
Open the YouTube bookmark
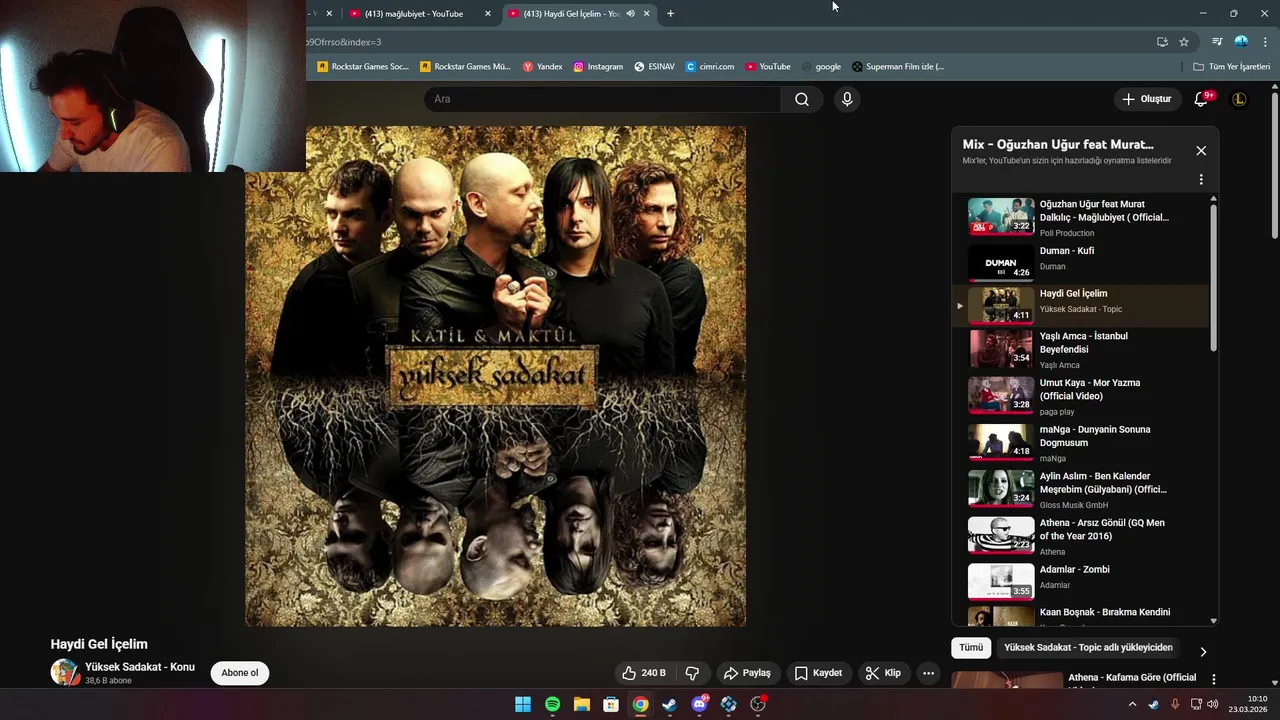[768, 67]
